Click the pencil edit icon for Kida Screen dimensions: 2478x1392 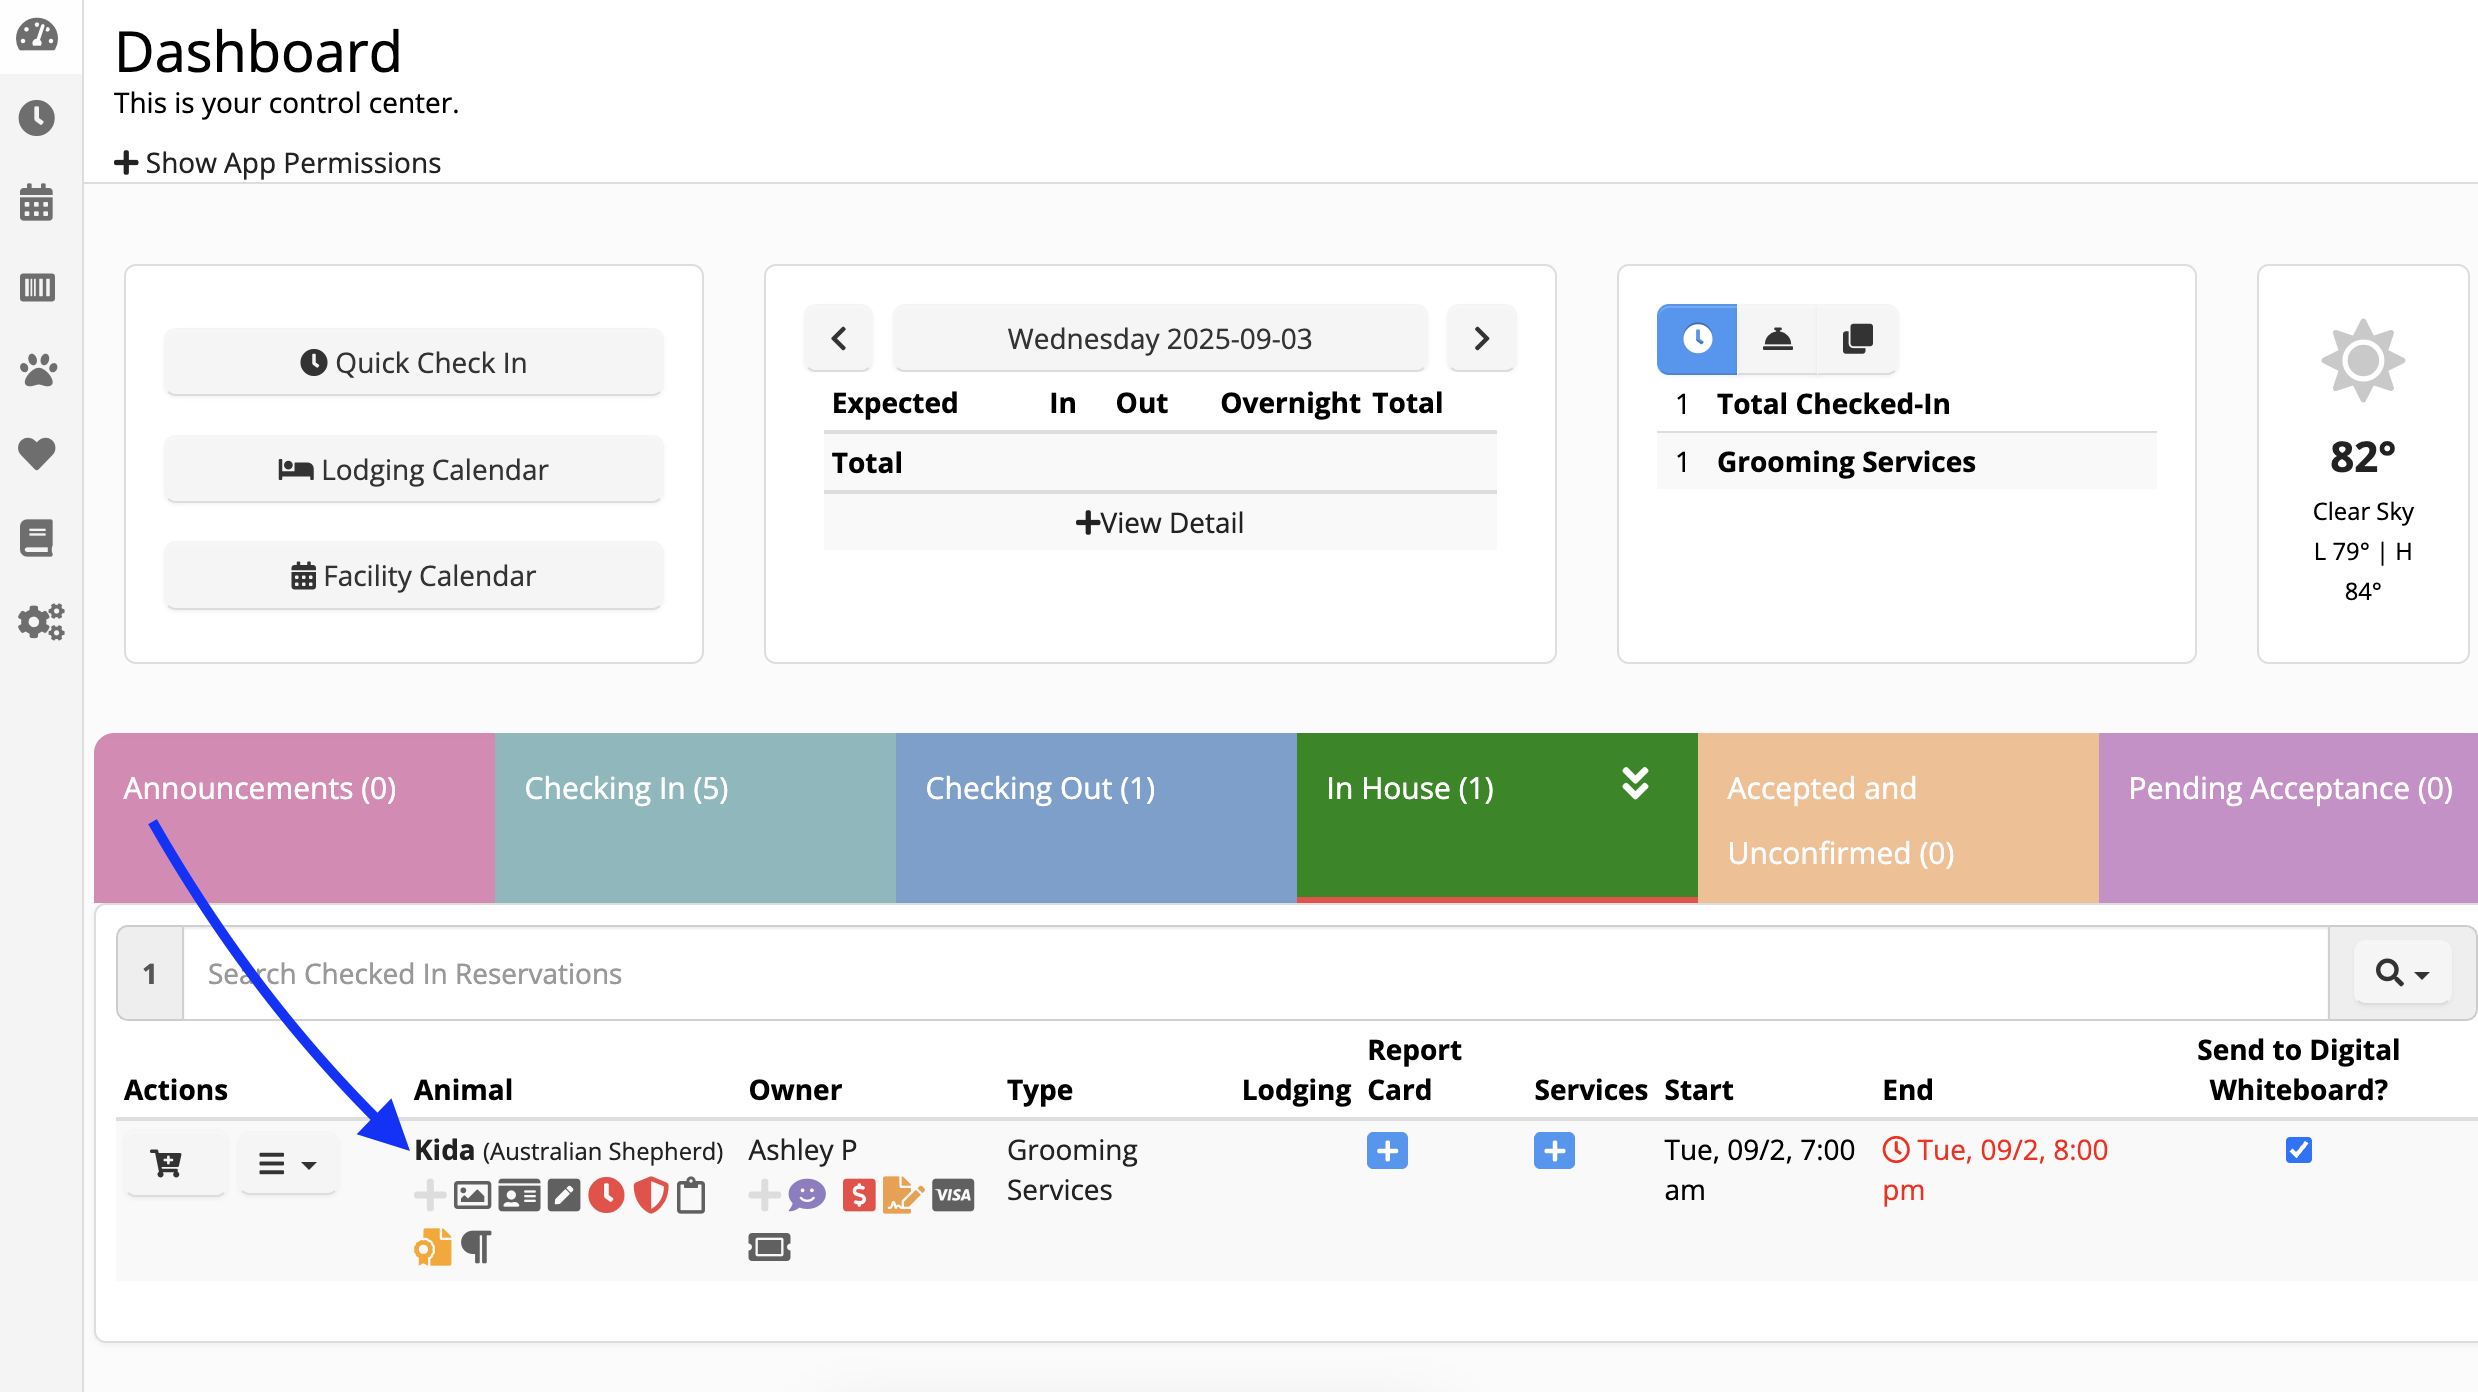coord(564,1195)
